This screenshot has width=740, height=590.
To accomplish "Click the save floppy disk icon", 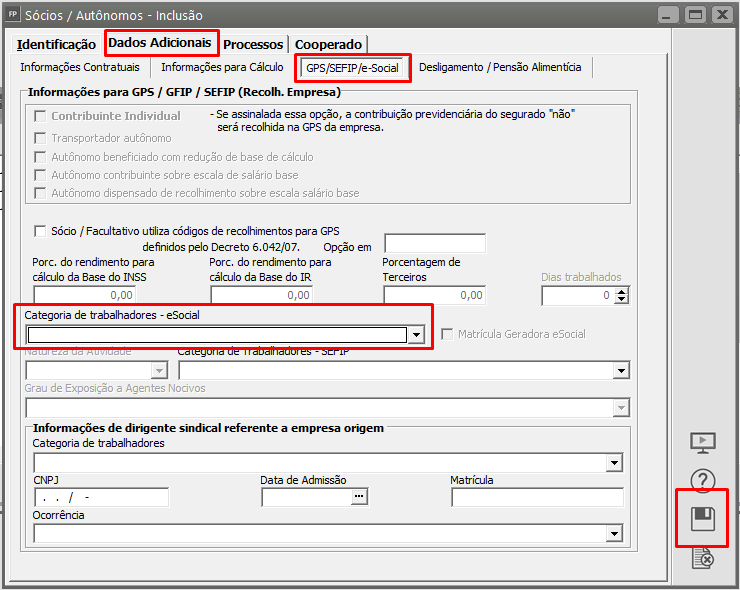I will (703, 518).
